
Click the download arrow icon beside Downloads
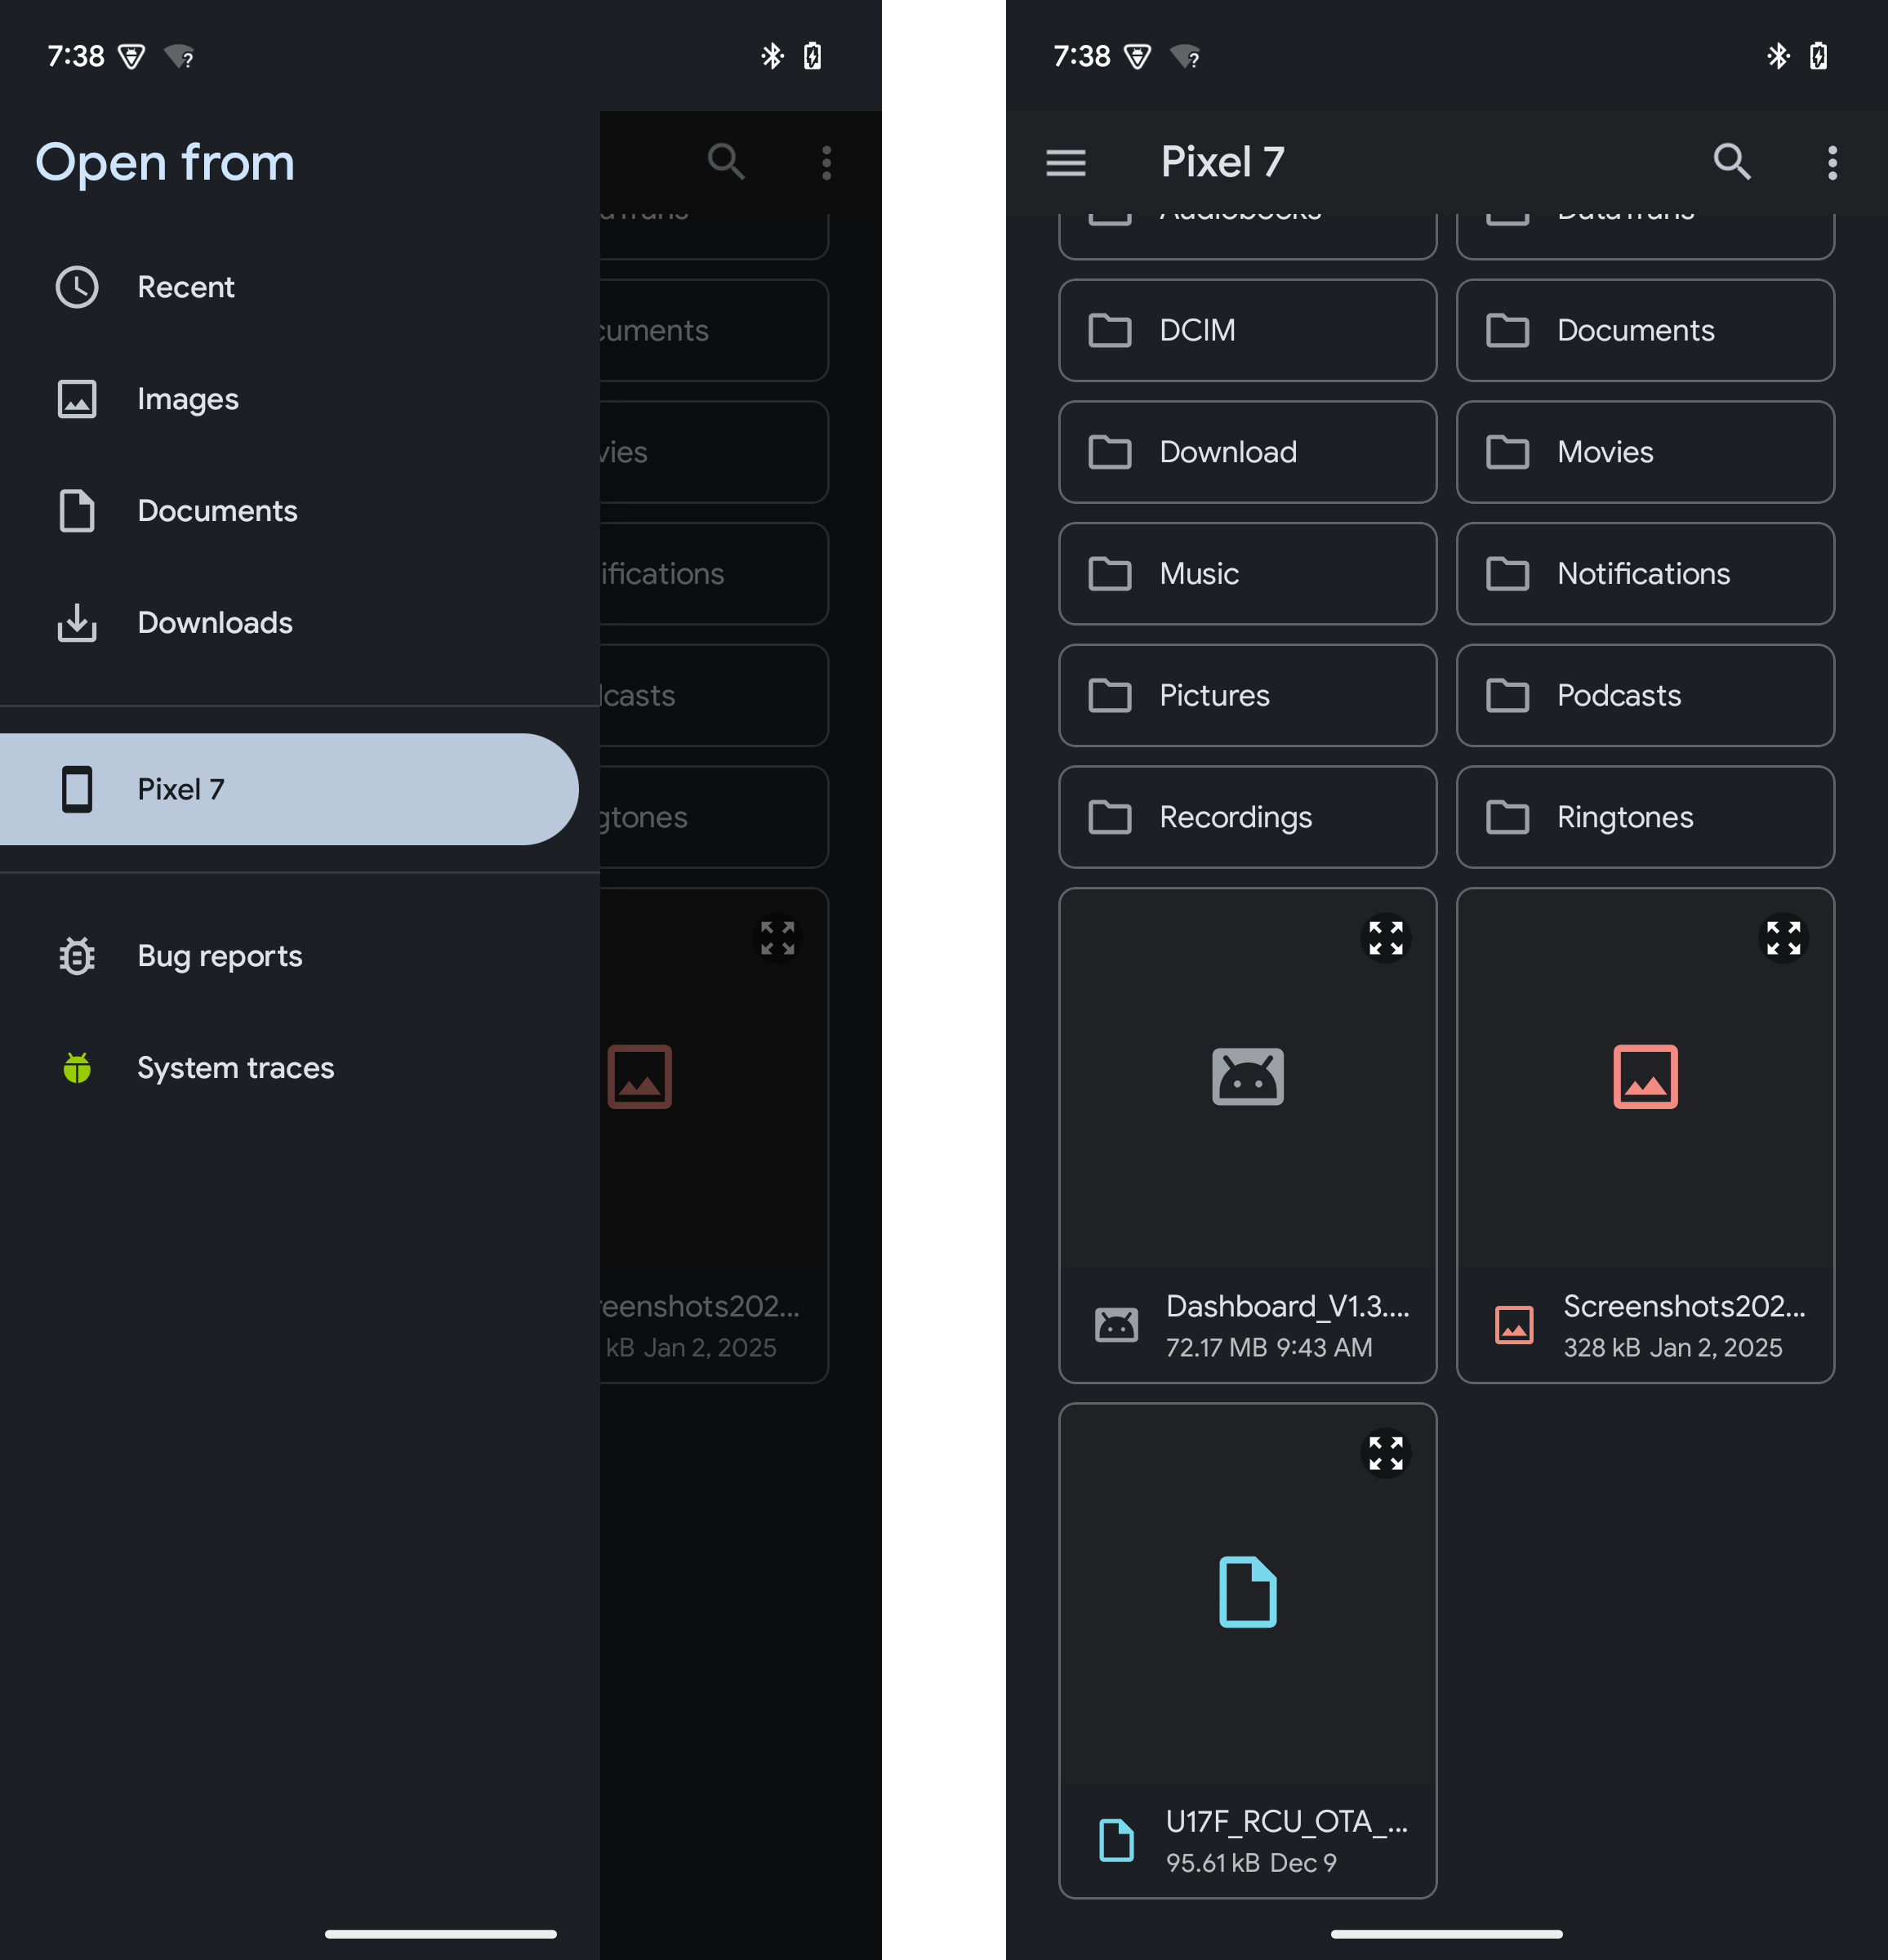pos(77,623)
